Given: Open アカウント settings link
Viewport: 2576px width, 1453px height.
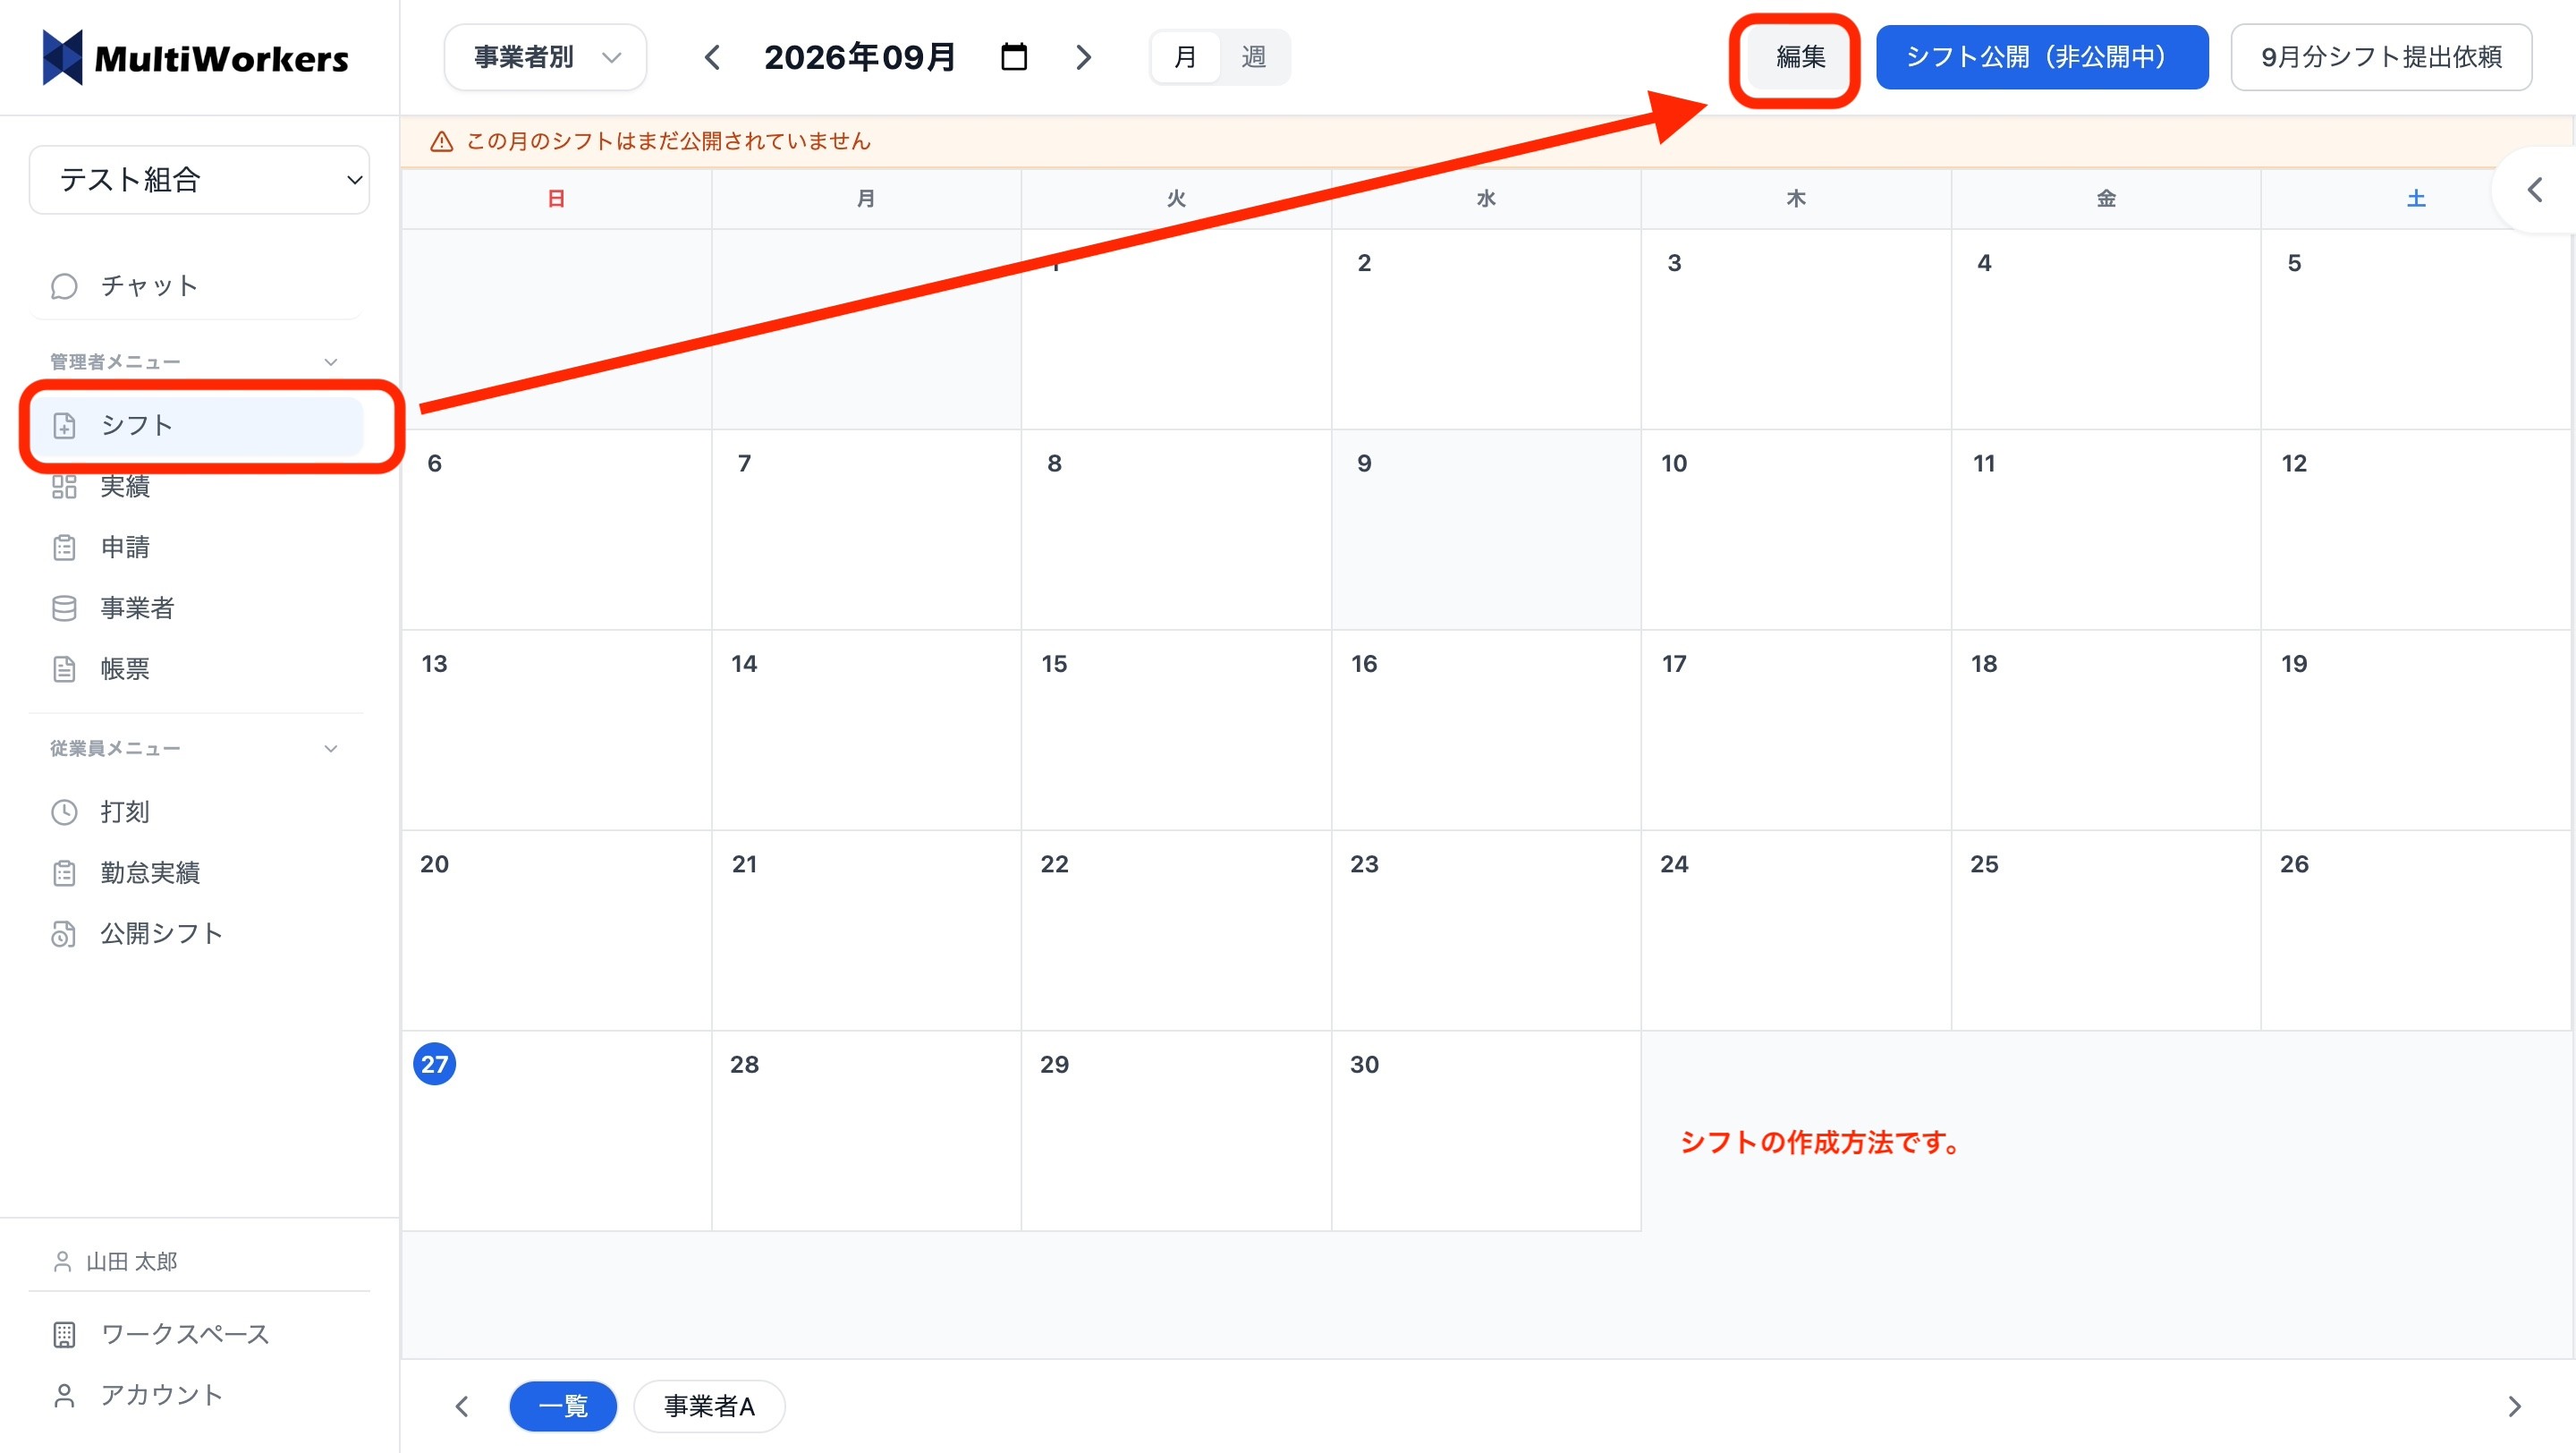Looking at the screenshot, I should 196,1396.
